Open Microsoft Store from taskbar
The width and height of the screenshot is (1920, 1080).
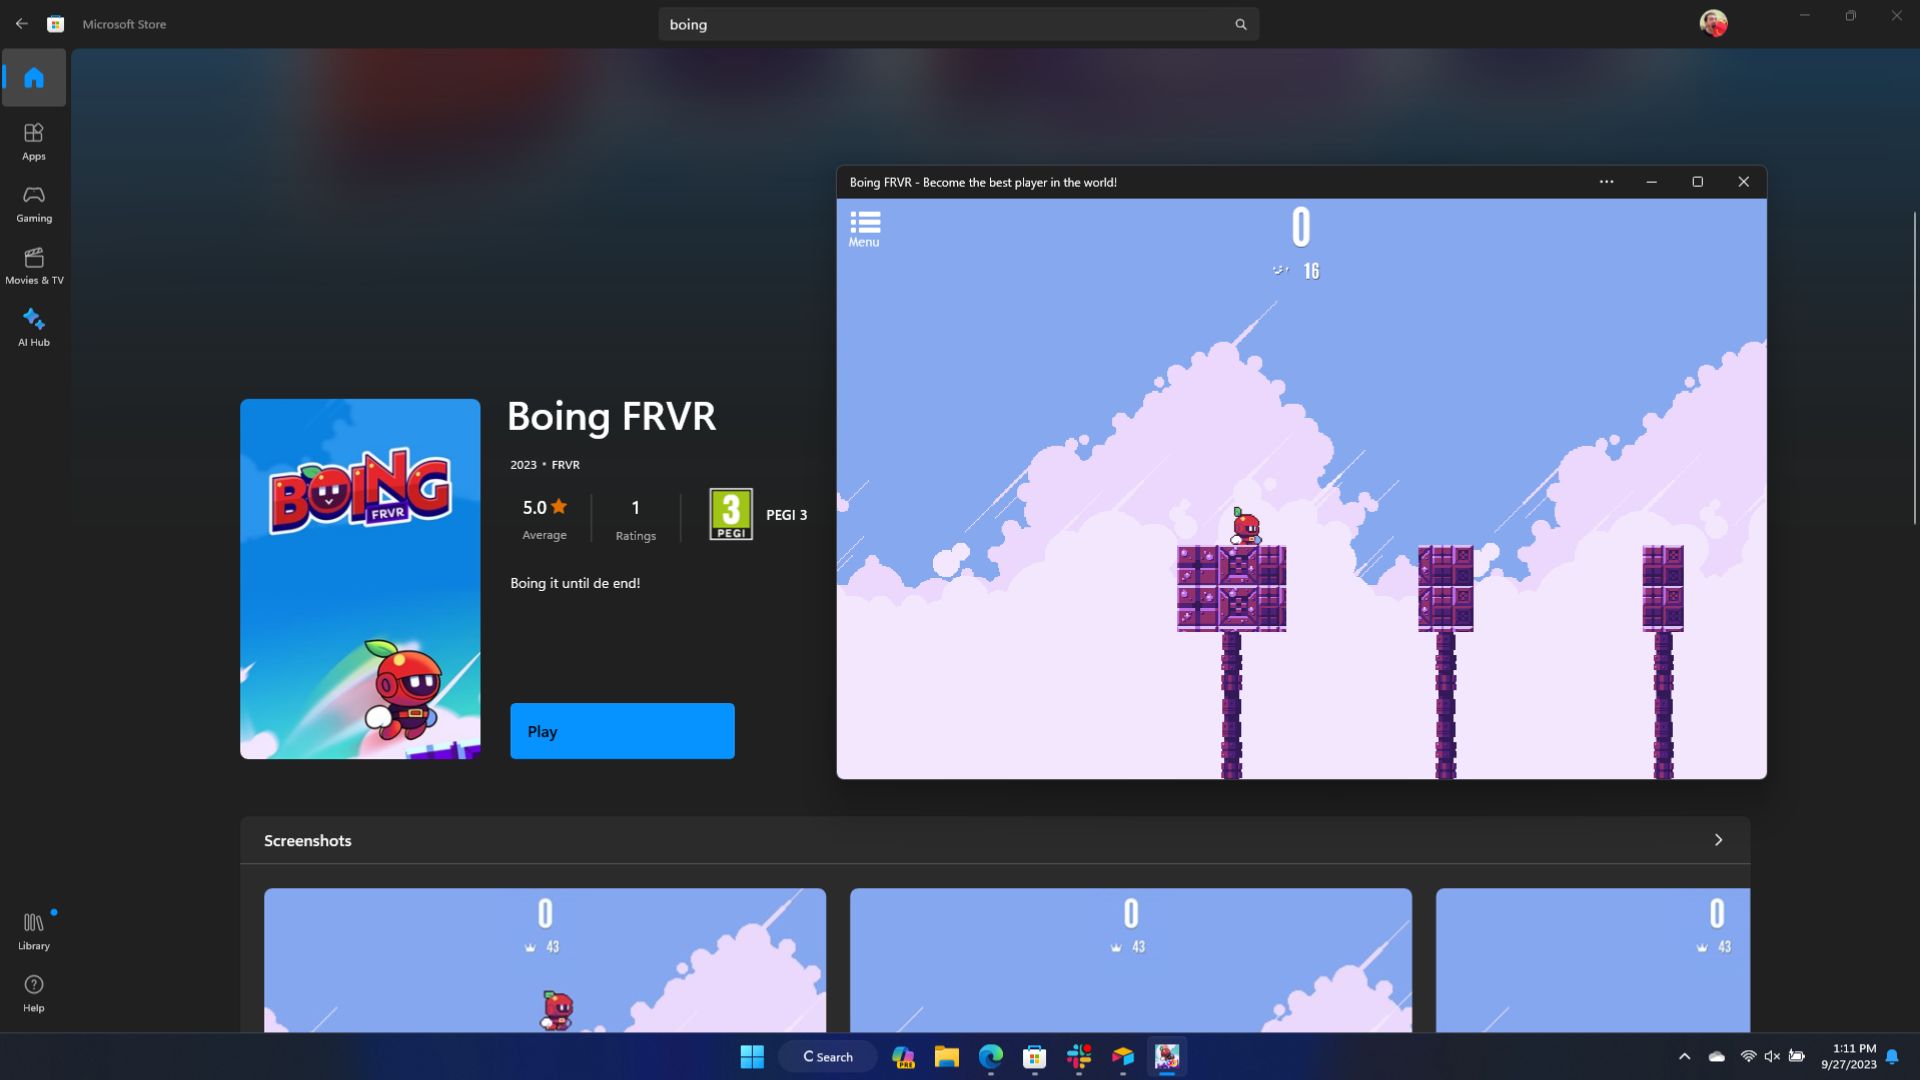(x=1035, y=1057)
